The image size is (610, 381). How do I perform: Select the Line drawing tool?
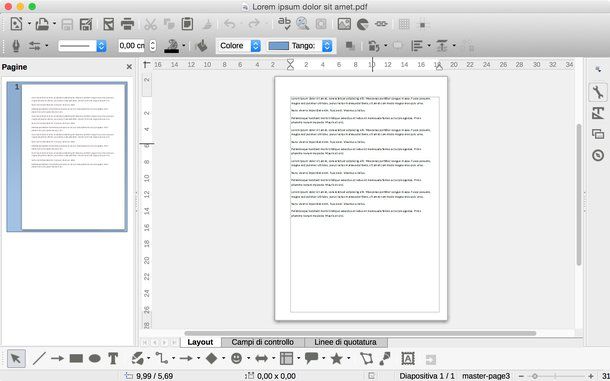click(x=39, y=358)
